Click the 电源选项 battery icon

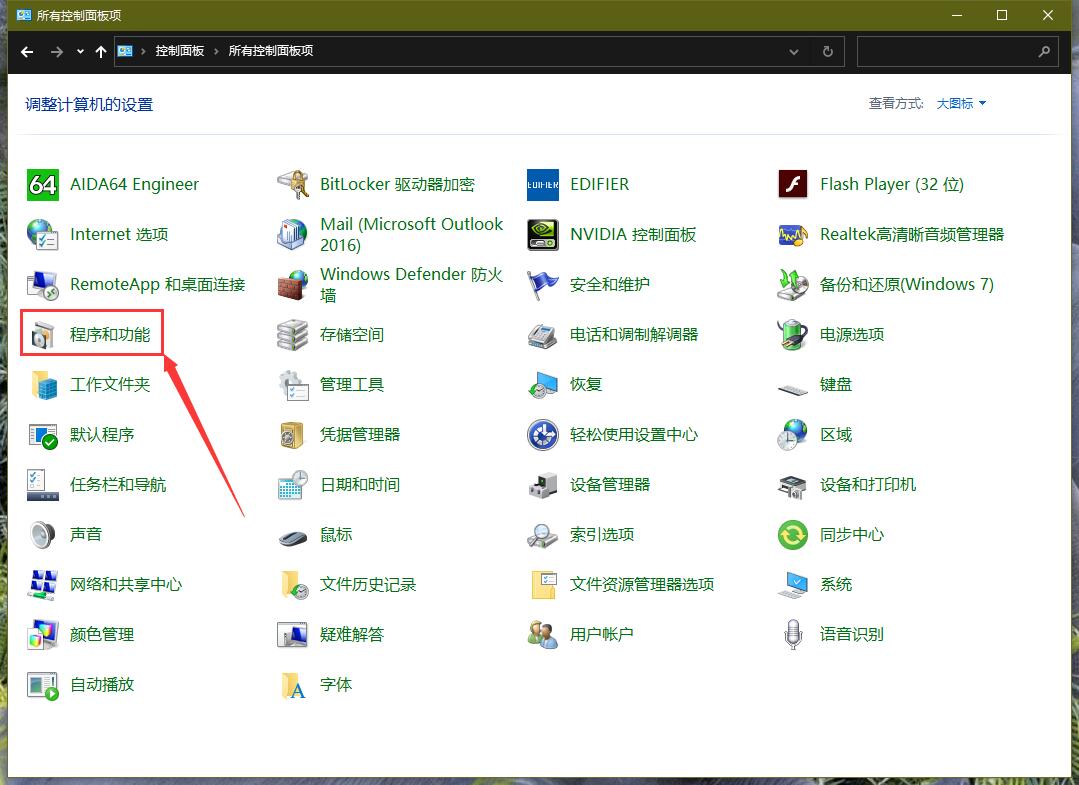792,335
